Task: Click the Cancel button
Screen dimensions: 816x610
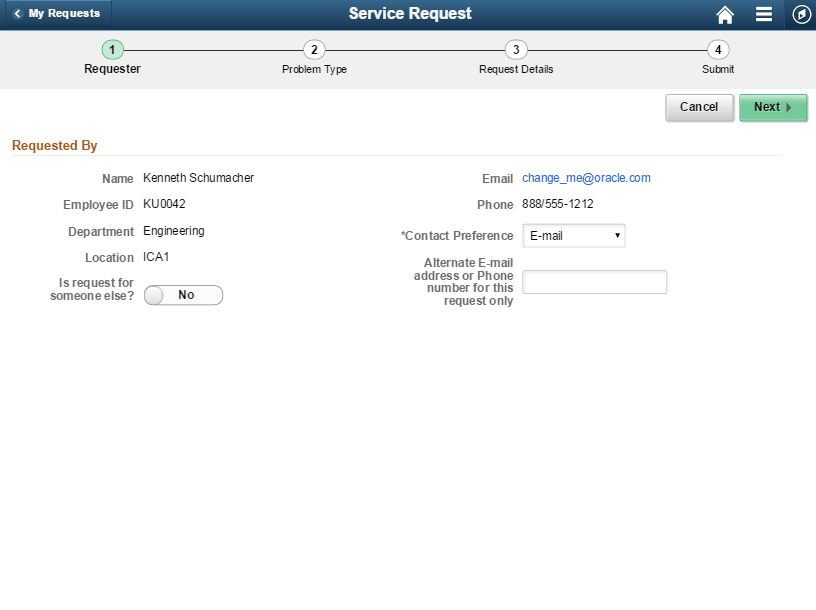Action: coord(699,107)
